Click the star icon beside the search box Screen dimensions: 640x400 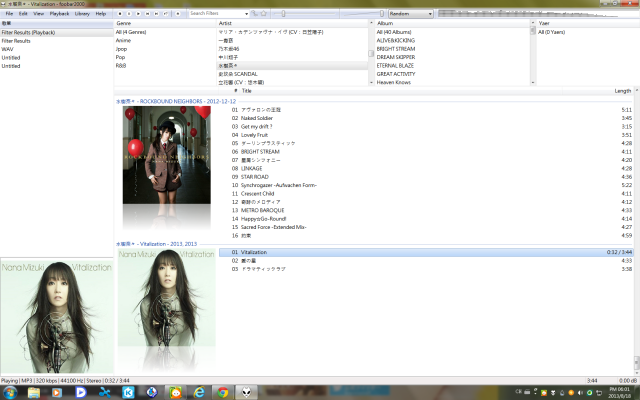tap(264, 13)
